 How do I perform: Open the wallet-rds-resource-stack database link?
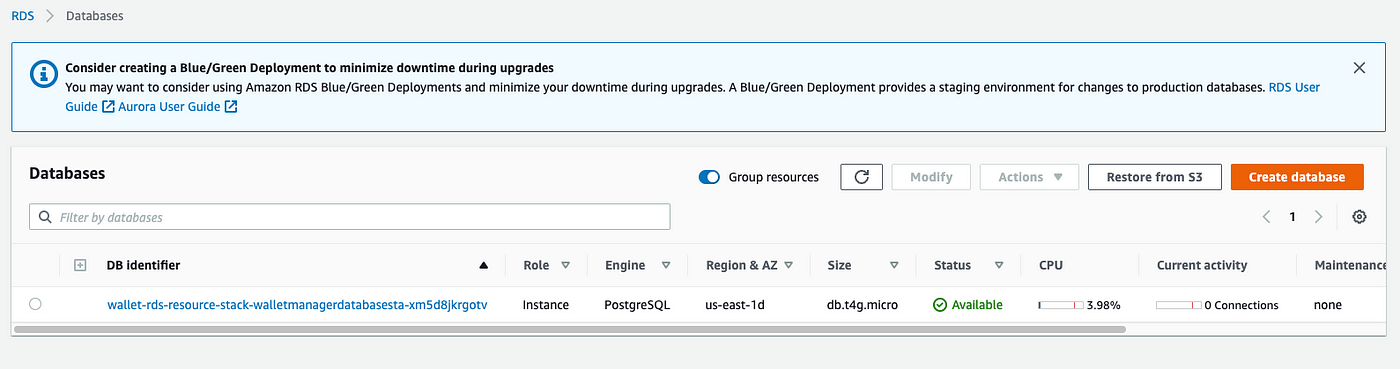pos(297,305)
